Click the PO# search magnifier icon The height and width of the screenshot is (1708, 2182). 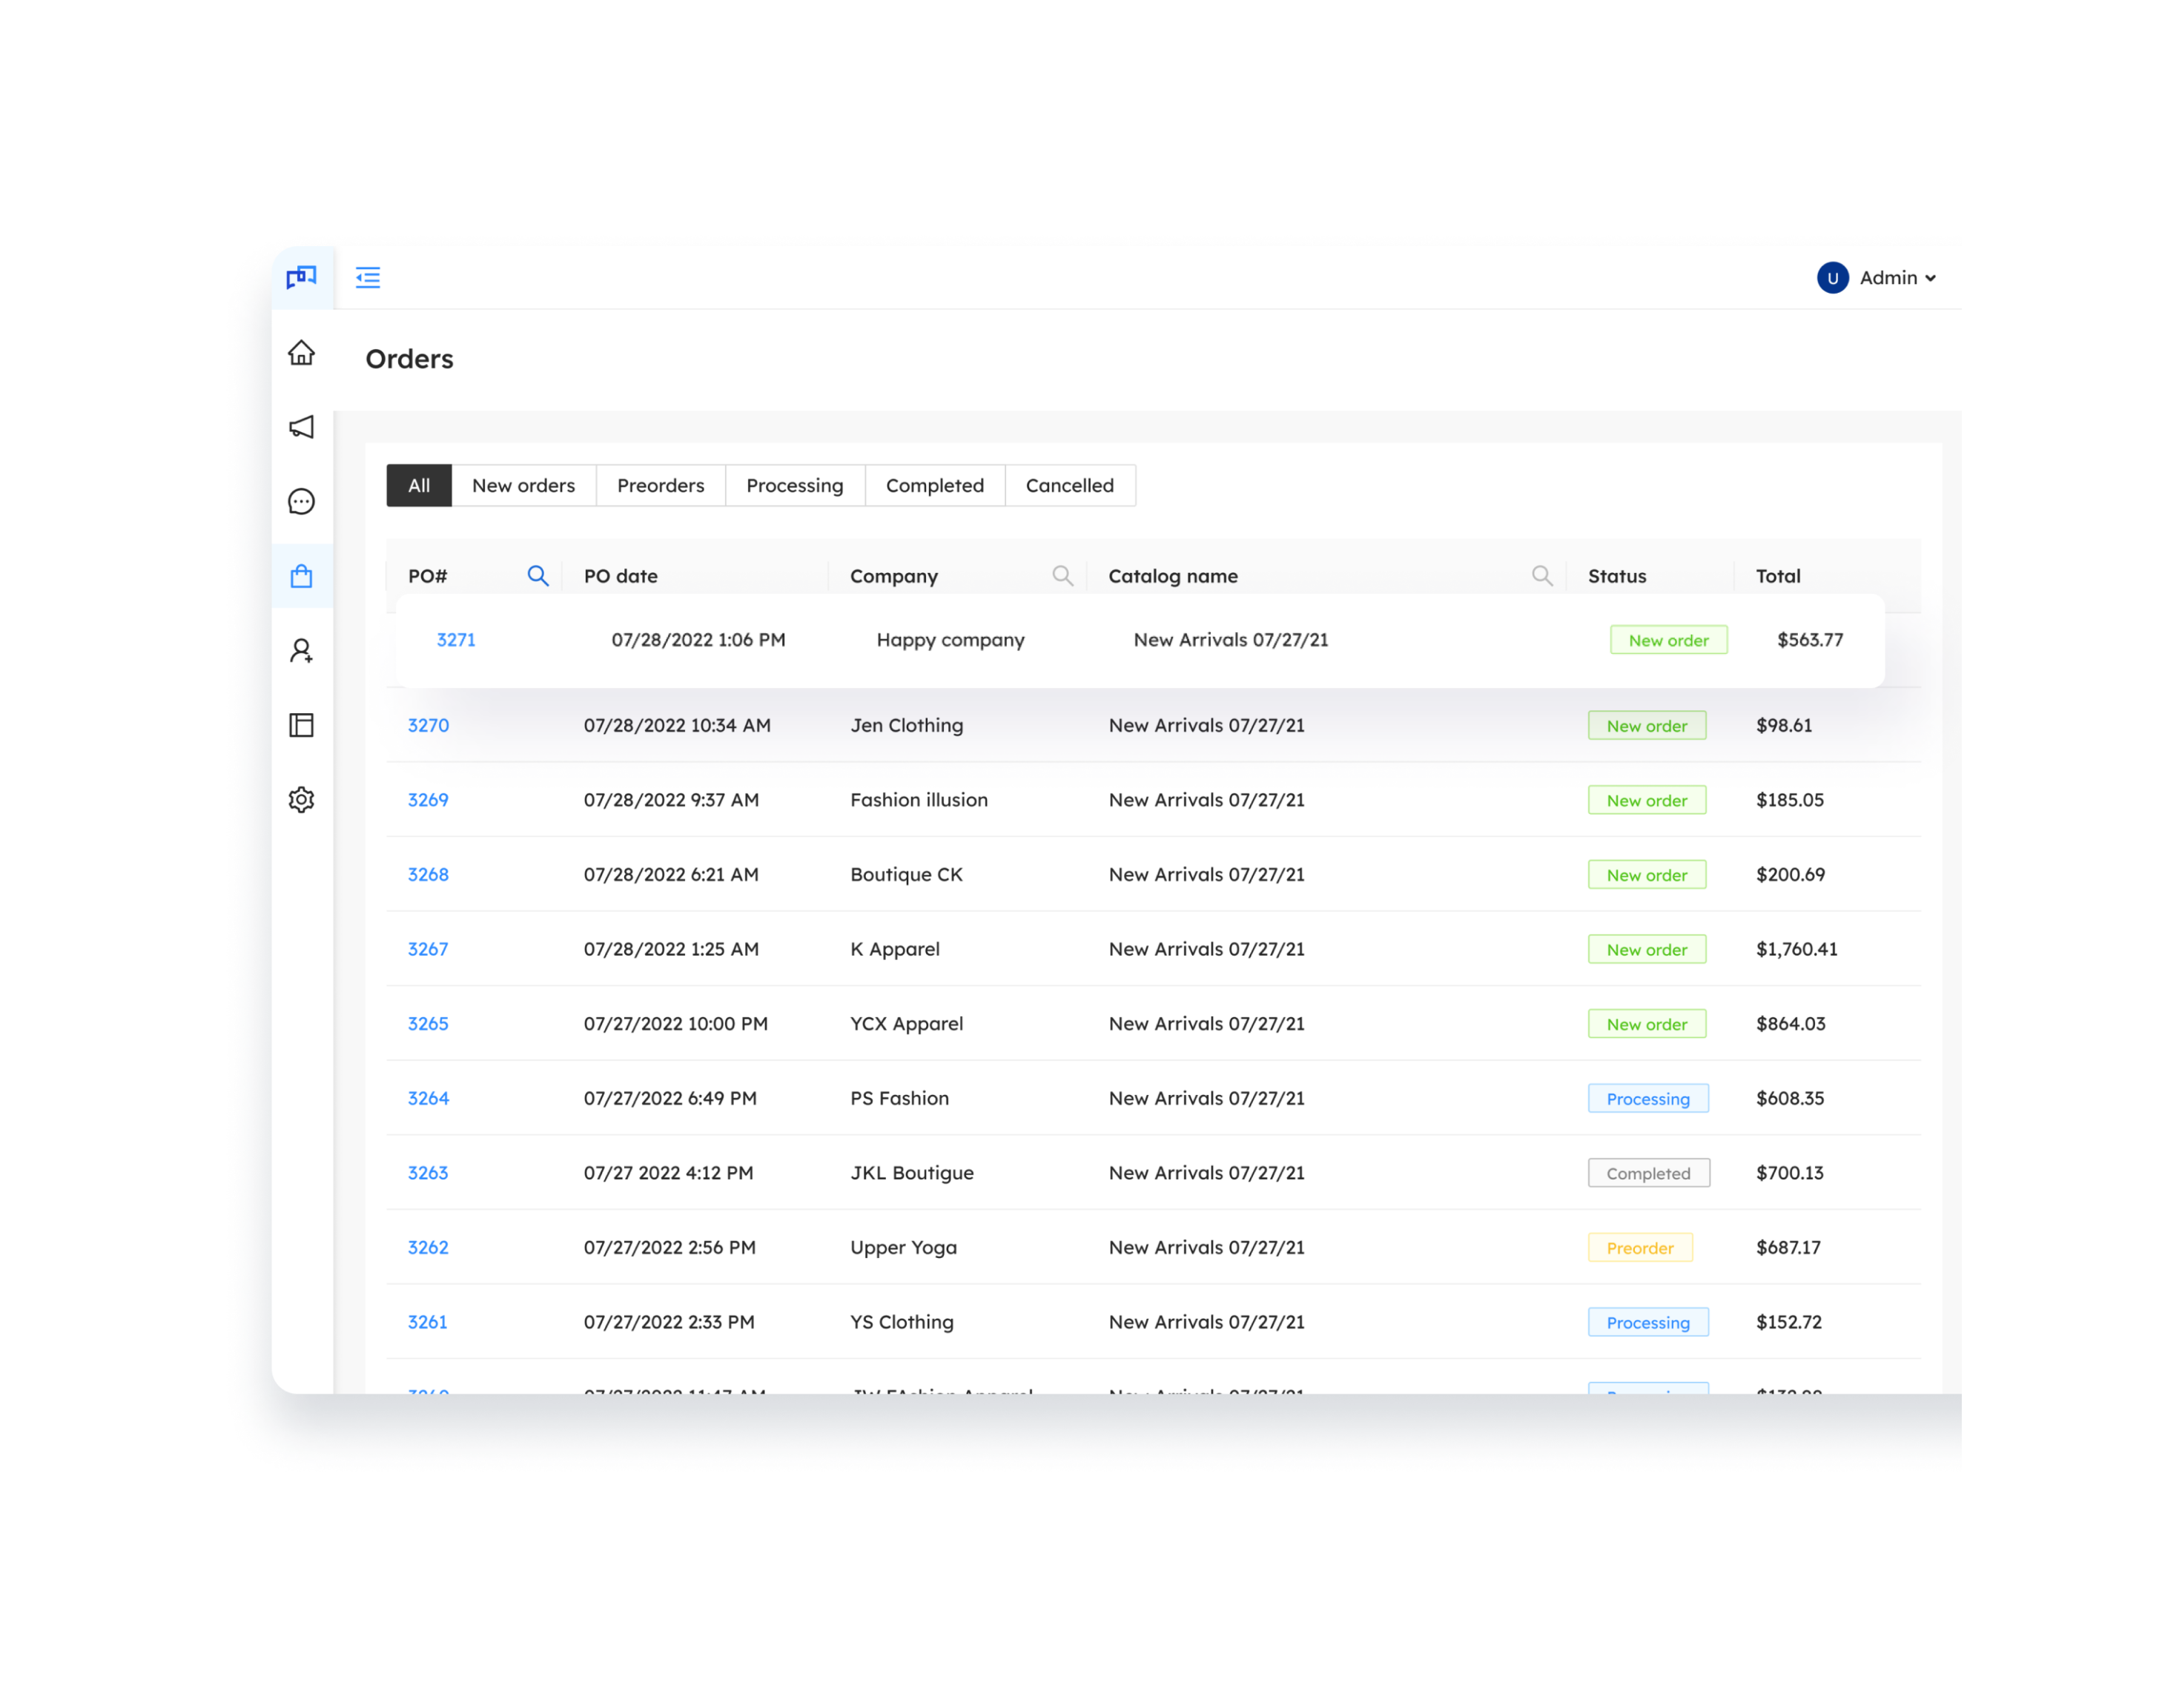pyautogui.click(x=538, y=576)
